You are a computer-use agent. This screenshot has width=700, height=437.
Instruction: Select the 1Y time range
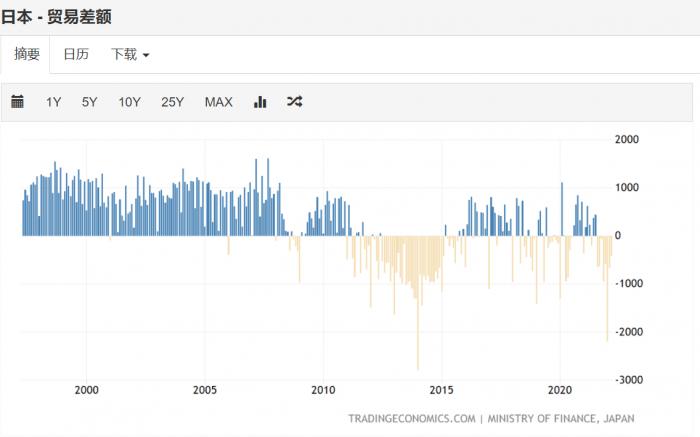pyautogui.click(x=54, y=101)
